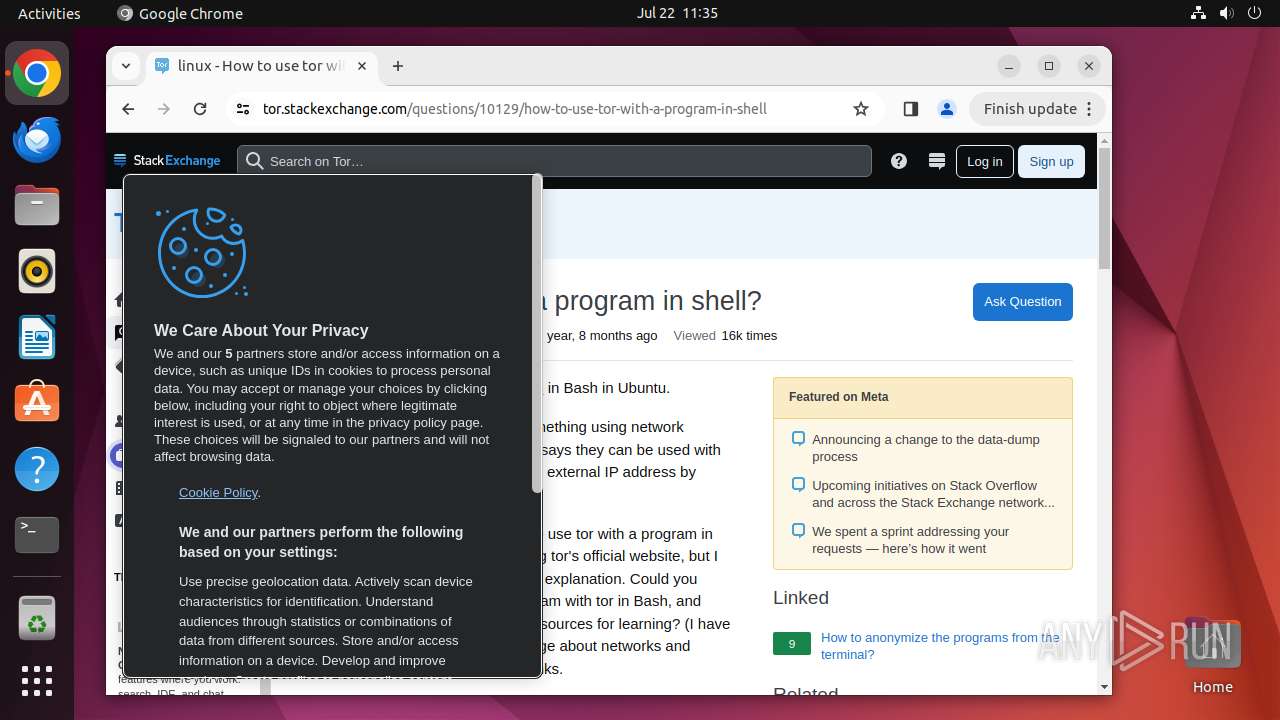Viewport: 1280px width, 720px height.
Task: Open the Google Chrome app menu in top bar
Action: point(180,13)
